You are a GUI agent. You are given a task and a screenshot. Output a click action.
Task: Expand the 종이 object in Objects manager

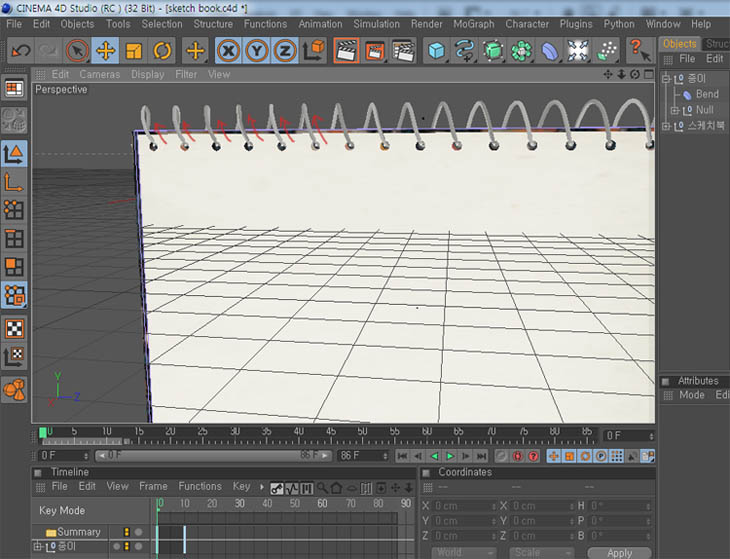click(x=666, y=79)
